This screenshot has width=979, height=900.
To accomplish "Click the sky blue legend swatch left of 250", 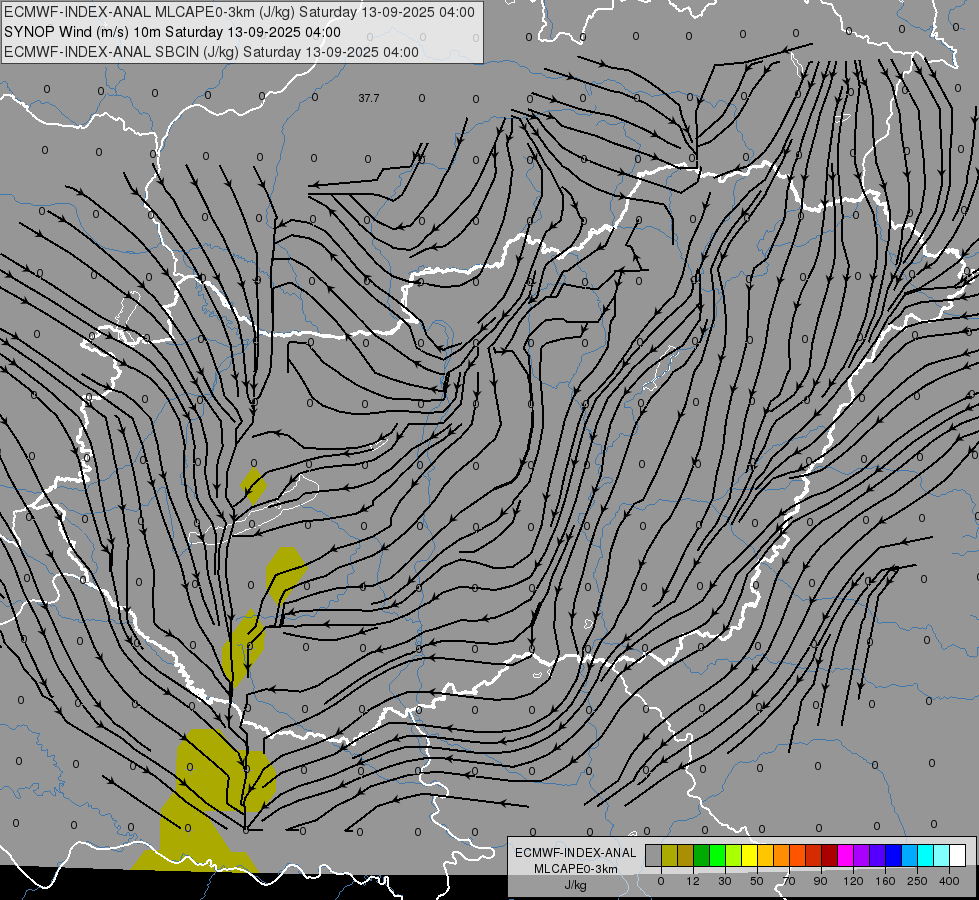I will pos(910,855).
